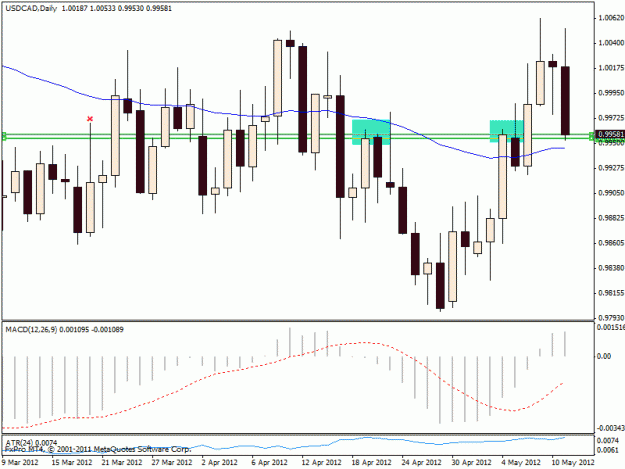This screenshot has width=625, height=469.
Task: Click the highlighted current price label 0.99581
Action: click(x=609, y=135)
